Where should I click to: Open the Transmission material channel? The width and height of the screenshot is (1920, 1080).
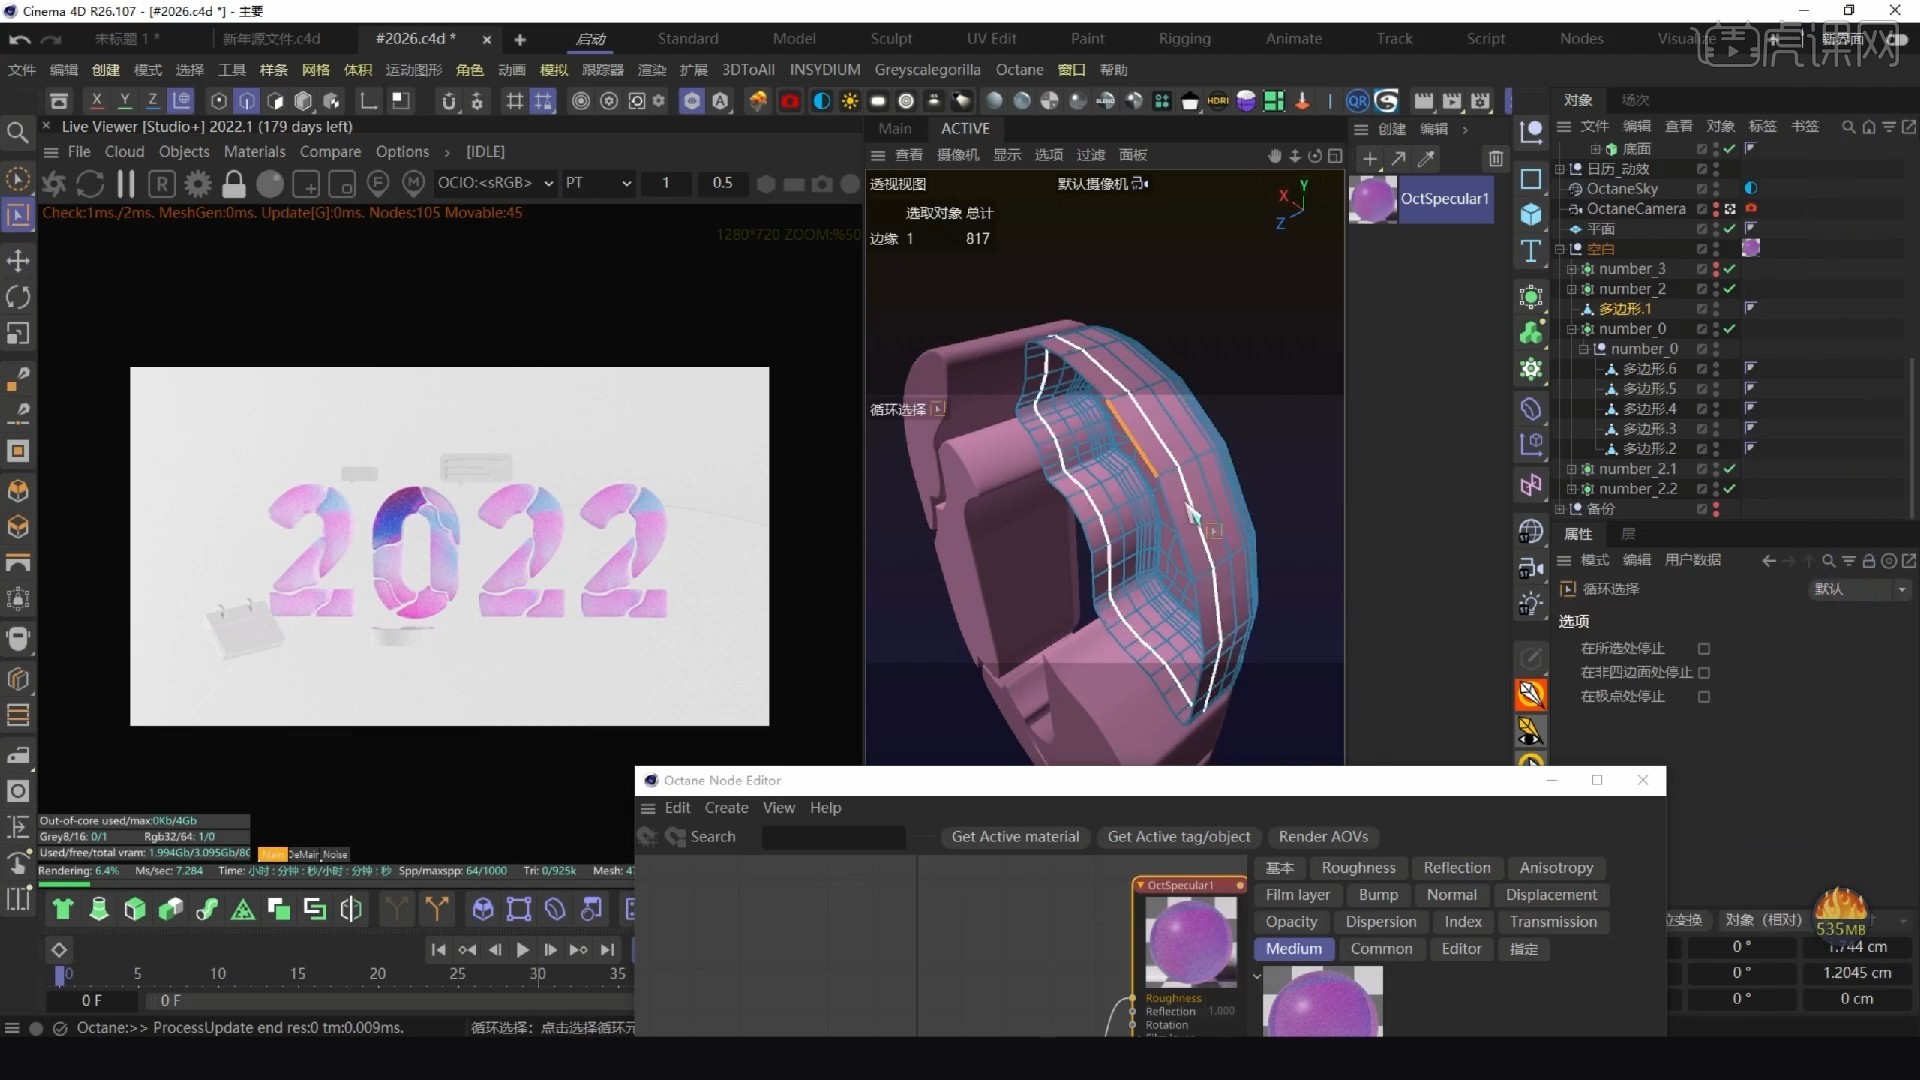pos(1553,922)
